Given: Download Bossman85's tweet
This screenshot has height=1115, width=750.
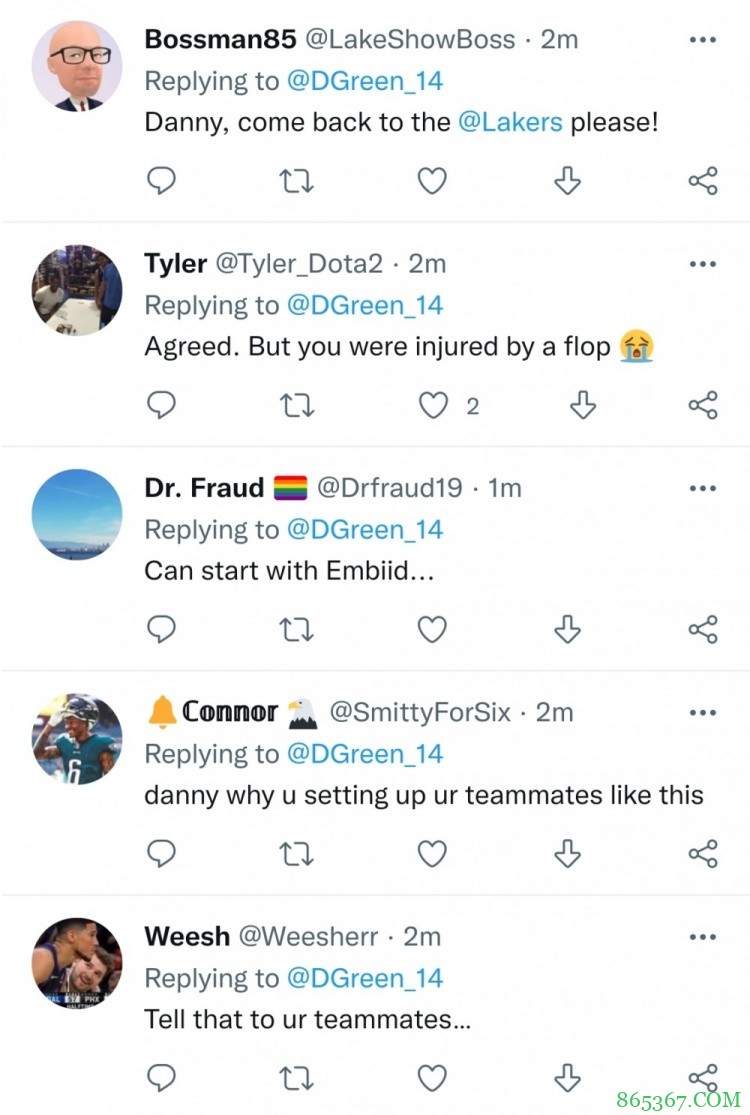Looking at the screenshot, I should tap(567, 181).
